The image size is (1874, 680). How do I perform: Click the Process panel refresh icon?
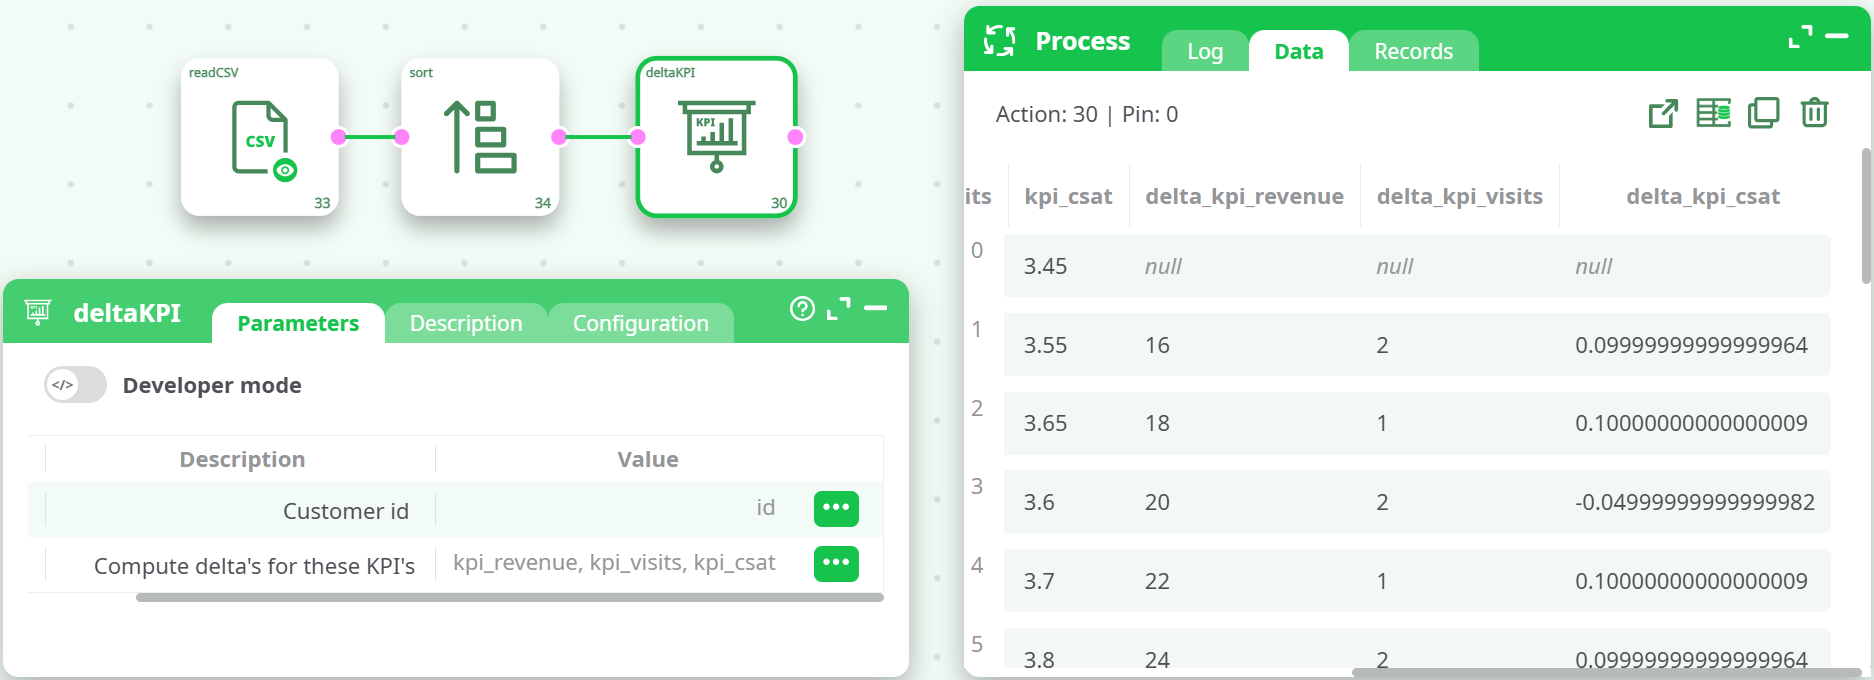(999, 41)
